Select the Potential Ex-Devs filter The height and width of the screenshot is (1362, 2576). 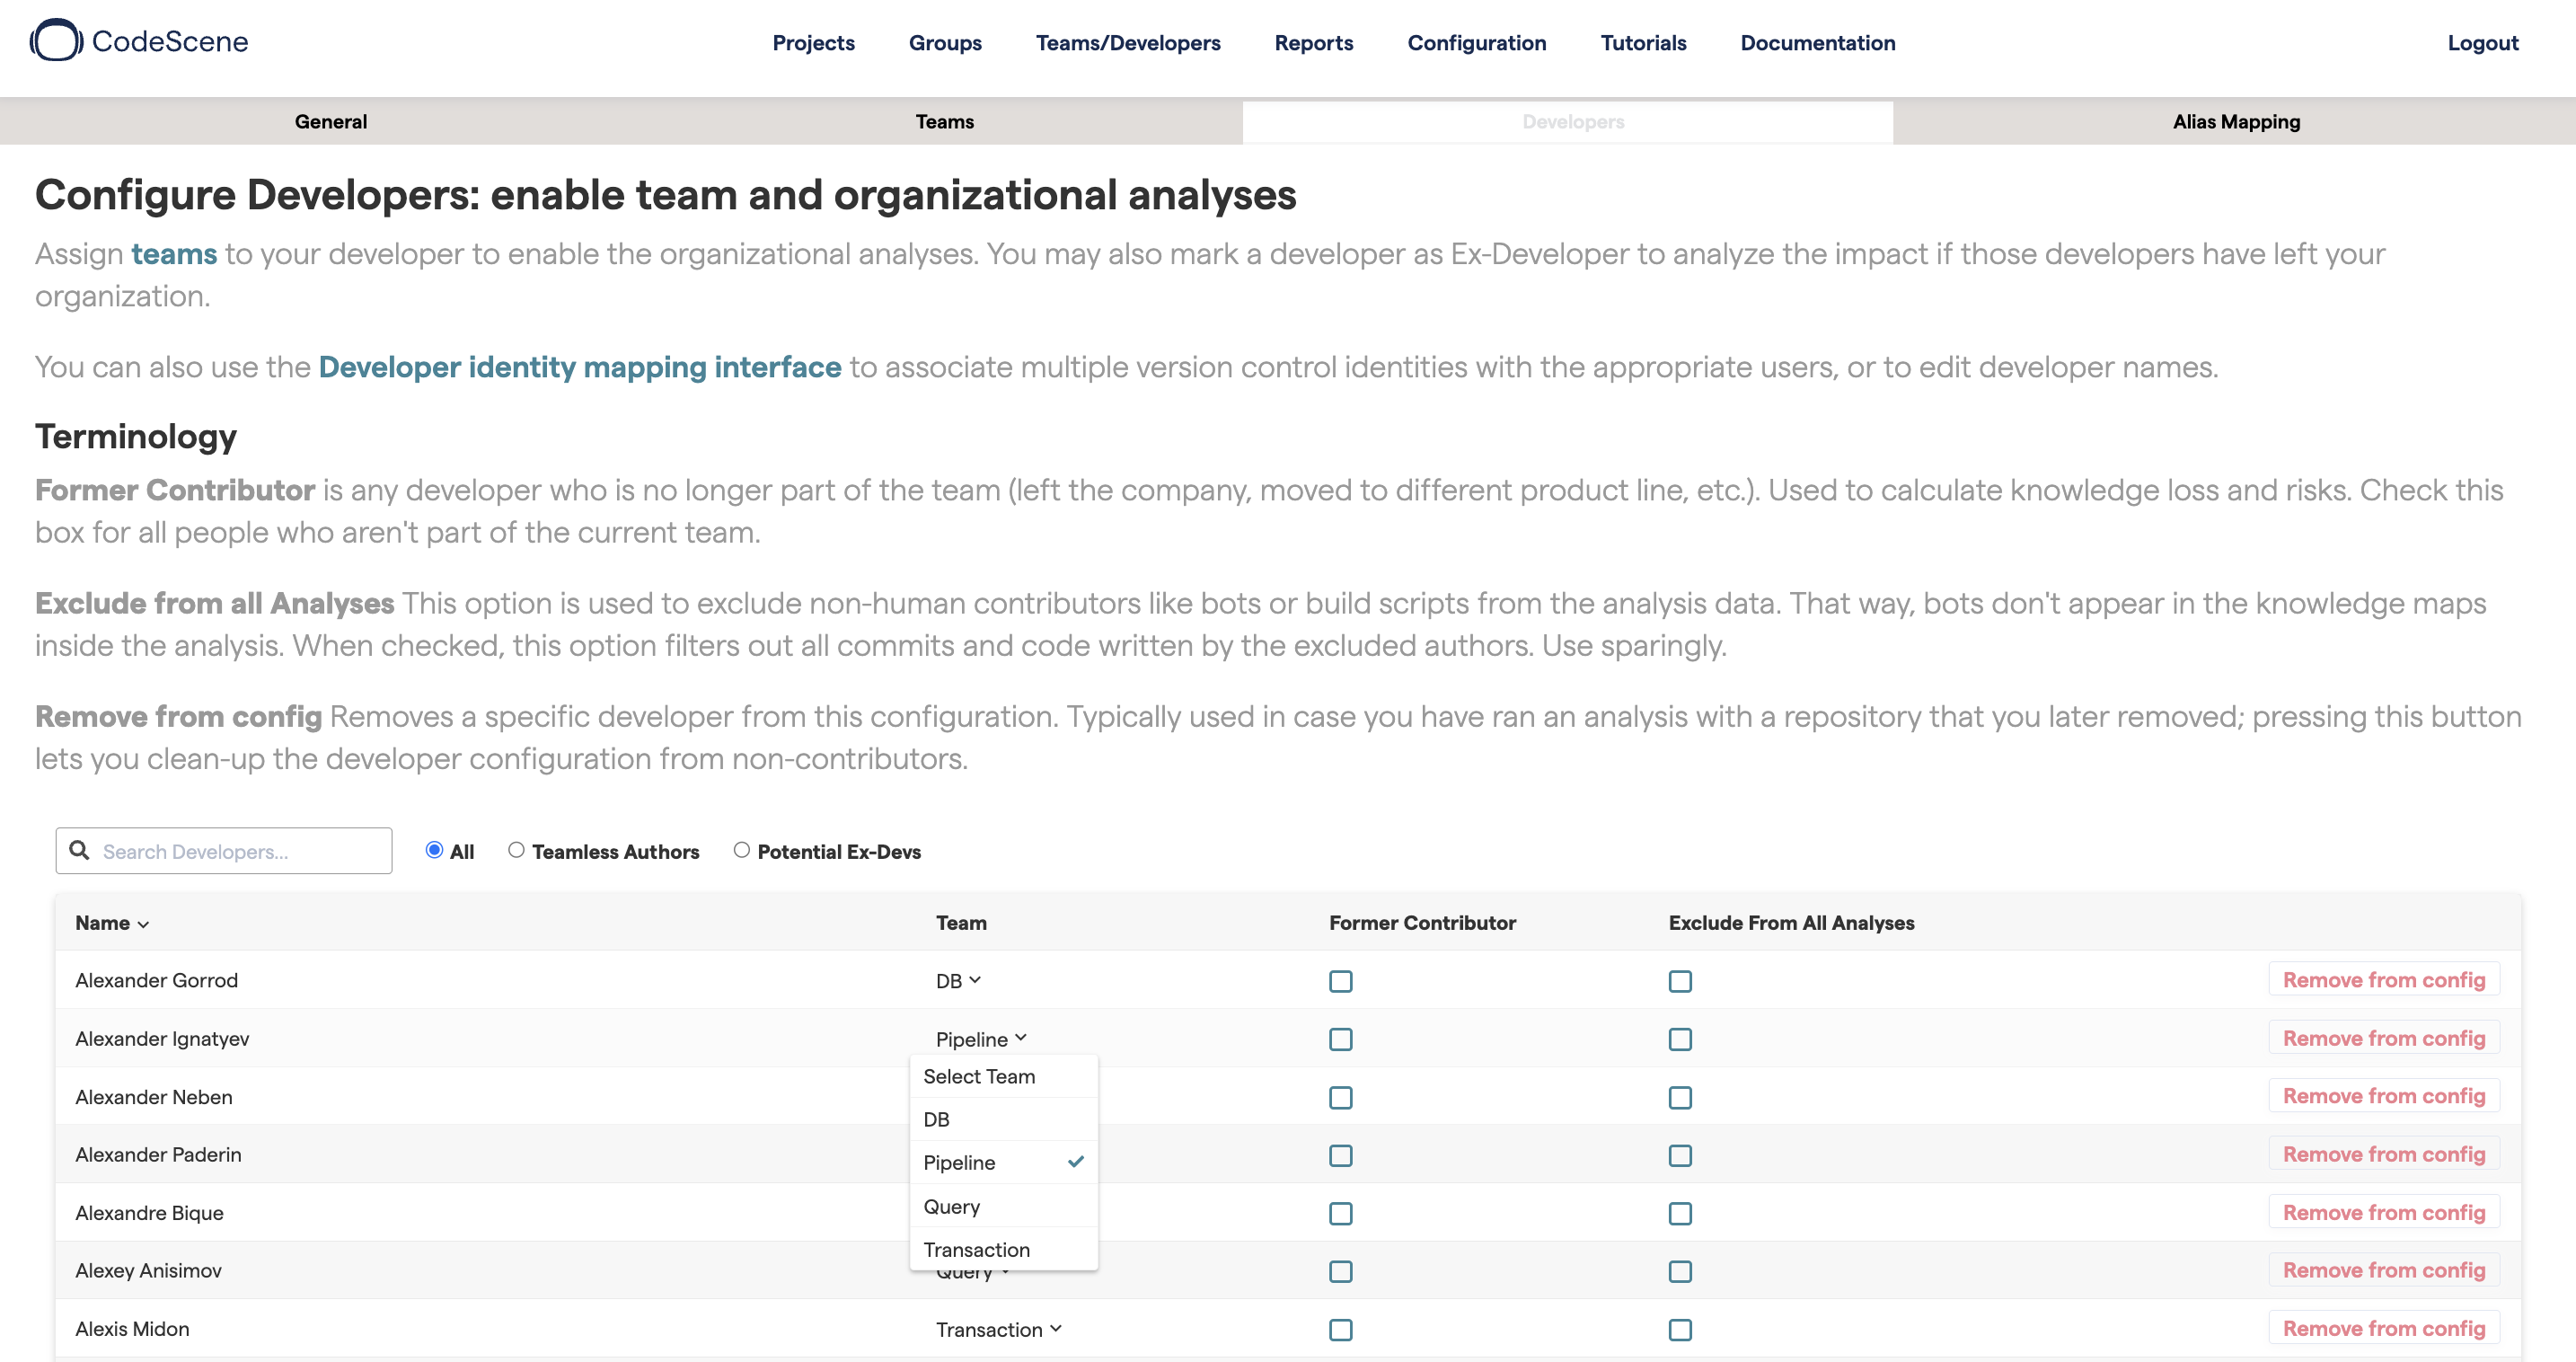pyautogui.click(x=741, y=850)
